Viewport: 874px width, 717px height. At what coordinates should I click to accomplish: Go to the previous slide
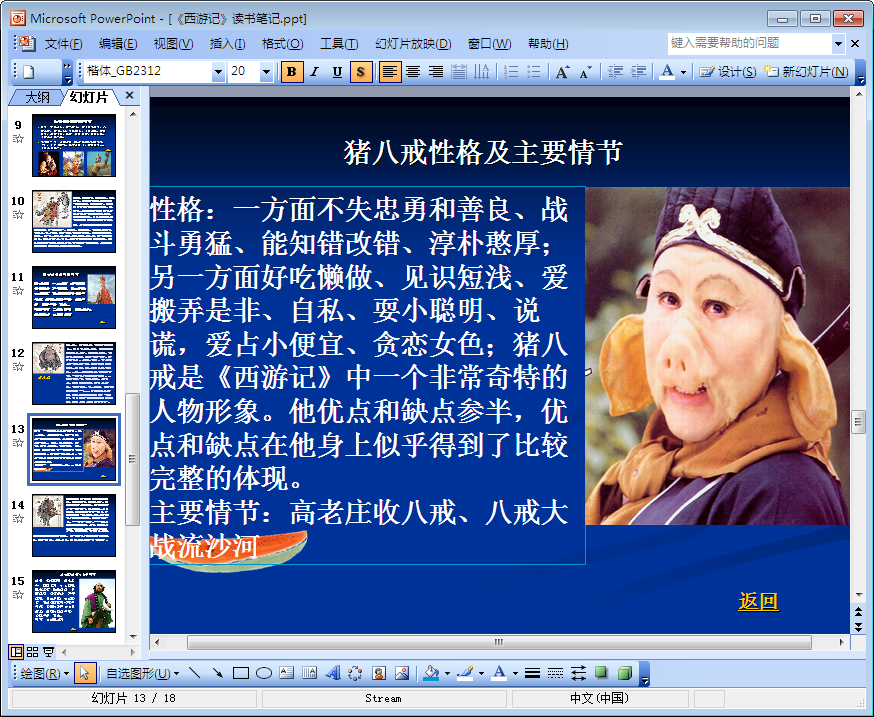pyautogui.click(x=858, y=612)
